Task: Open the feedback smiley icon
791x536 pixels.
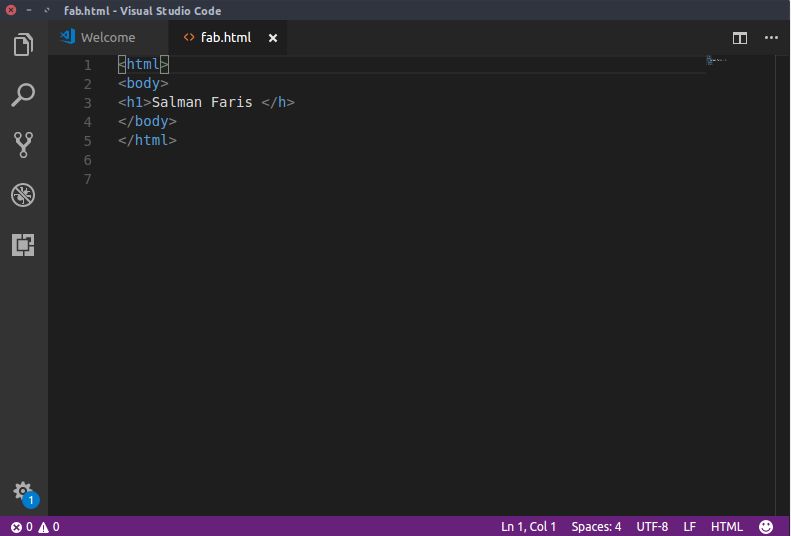Action: (766, 527)
